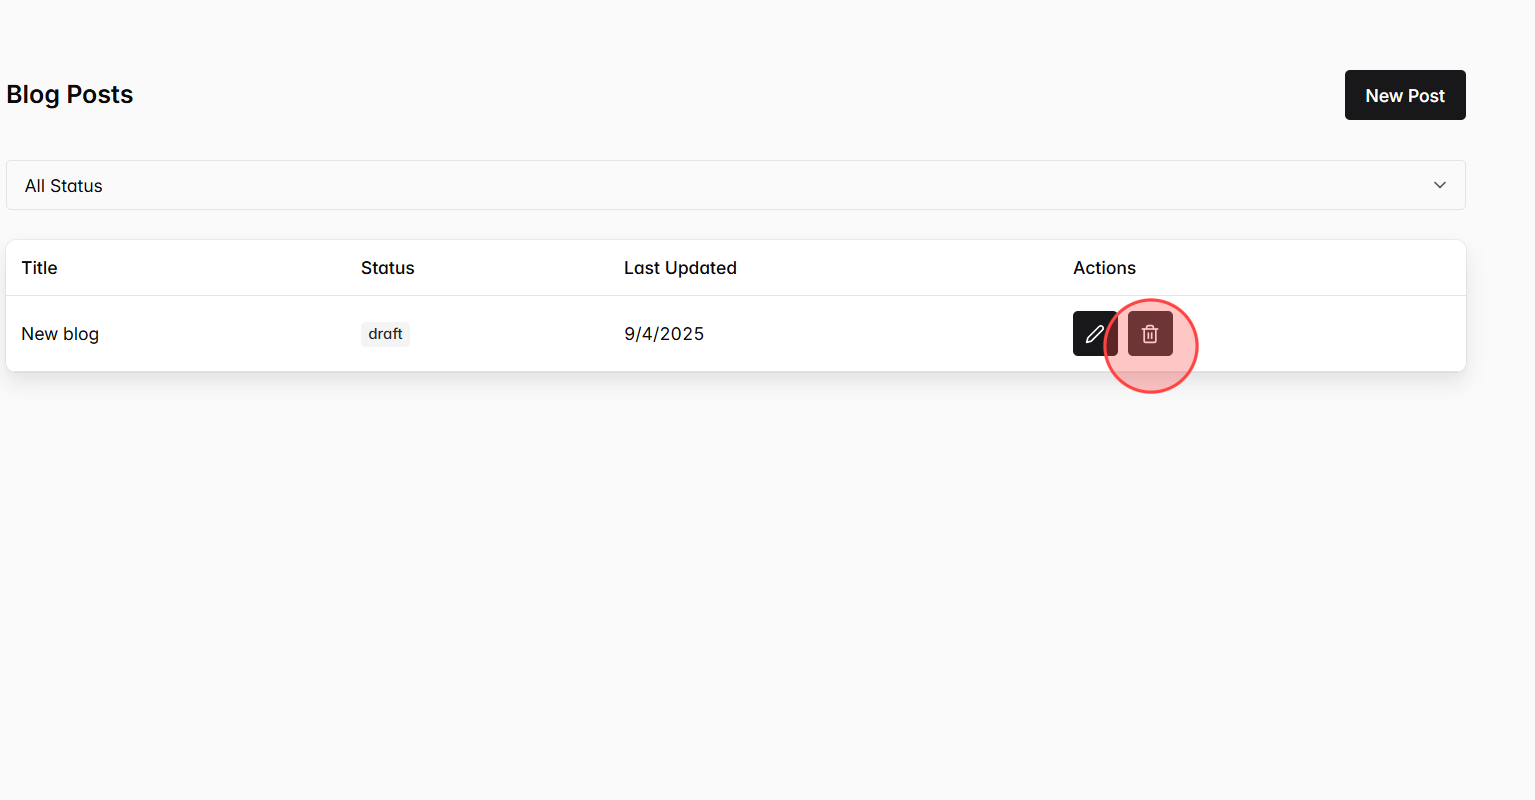The width and height of the screenshot is (1535, 800).
Task: Select the Title column header
Action: (x=39, y=267)
